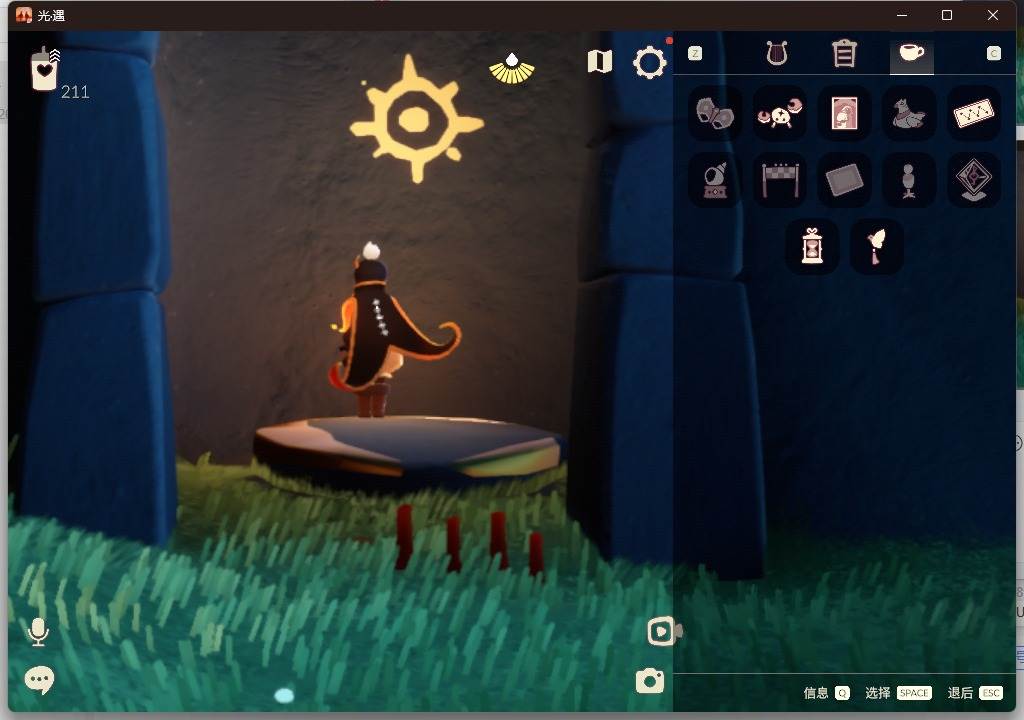Start video recording with camcorder icon

click(664, 632)
